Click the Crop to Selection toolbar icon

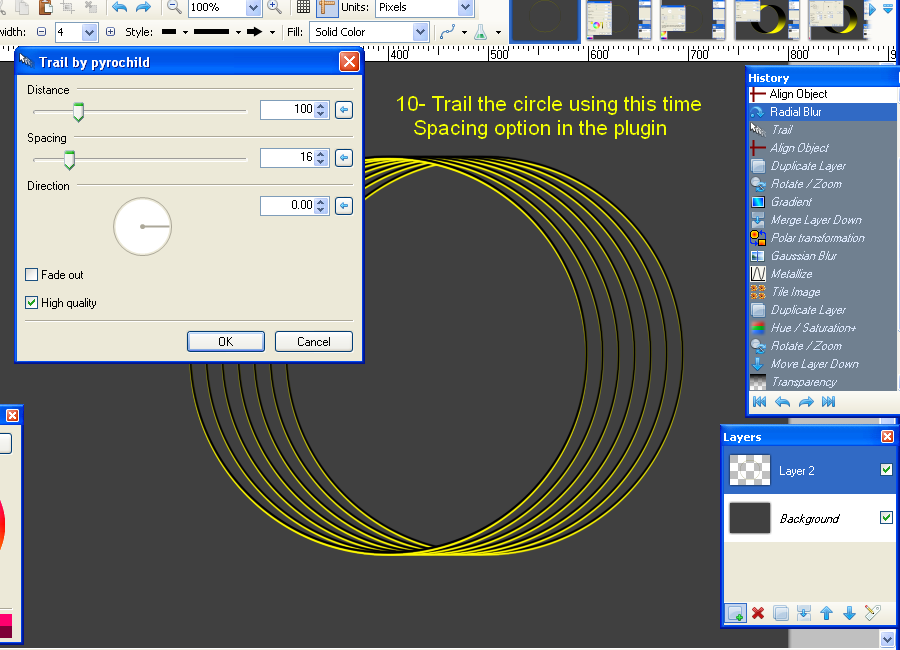[68, 7]
